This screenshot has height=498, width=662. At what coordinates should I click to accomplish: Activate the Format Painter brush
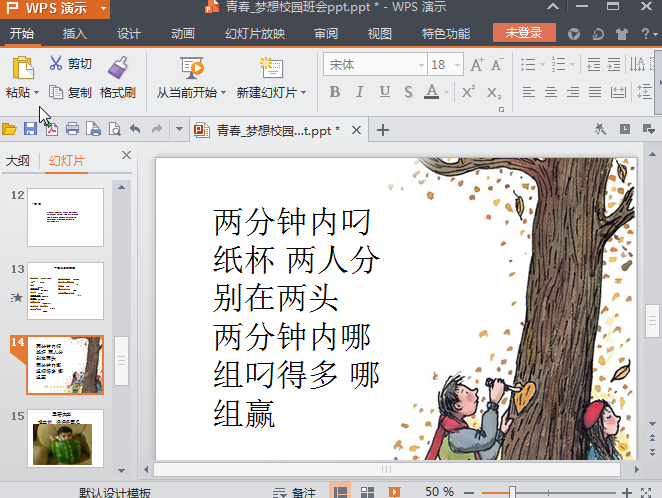pyautogui.click(x=118, y=68)
